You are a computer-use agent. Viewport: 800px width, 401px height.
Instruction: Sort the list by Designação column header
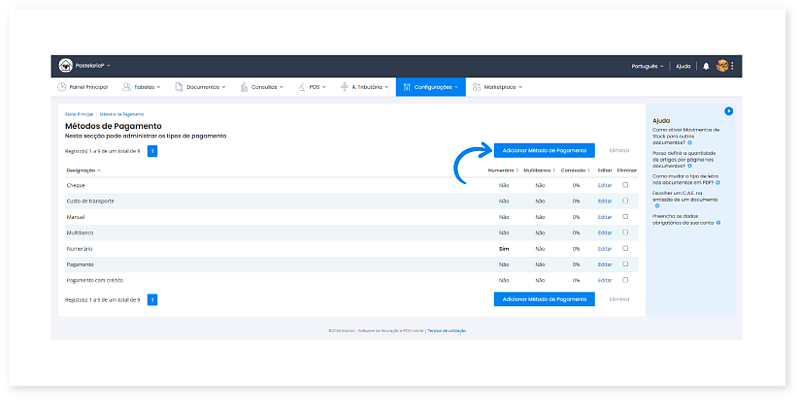point(83,171)
